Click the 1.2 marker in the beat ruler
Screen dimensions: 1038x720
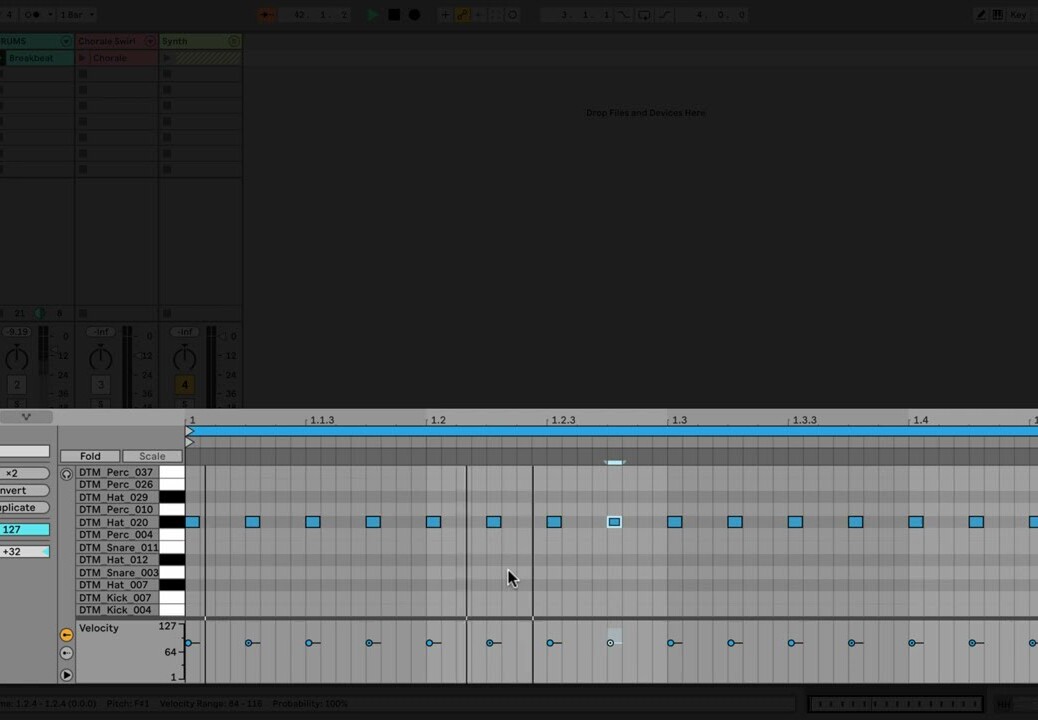pos(438,420)
